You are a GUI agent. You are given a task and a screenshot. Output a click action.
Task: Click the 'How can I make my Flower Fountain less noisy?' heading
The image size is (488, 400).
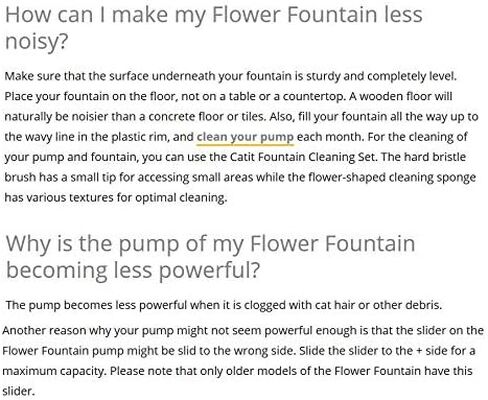(x=214, y=28)
